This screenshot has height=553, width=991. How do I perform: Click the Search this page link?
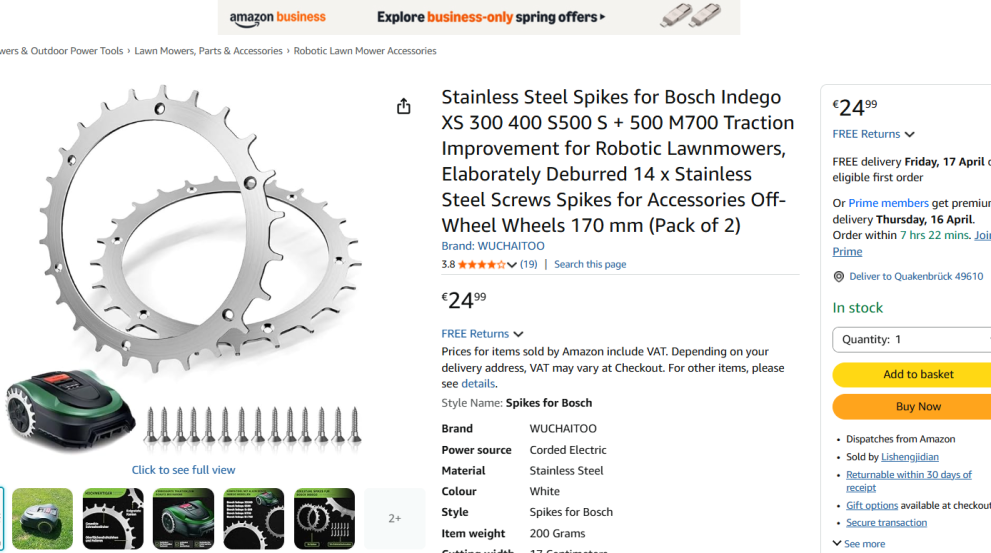pos(590,265)
